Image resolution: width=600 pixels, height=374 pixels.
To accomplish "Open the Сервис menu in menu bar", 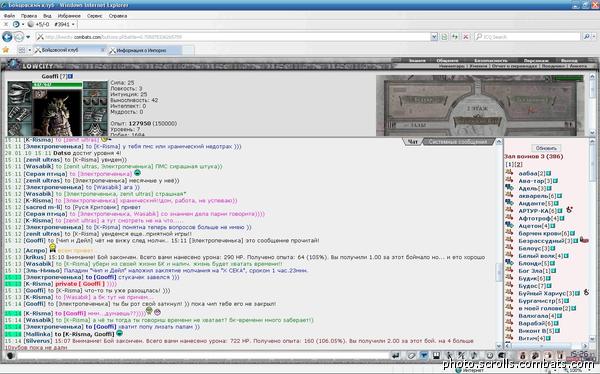I will (x=95, y=16).
